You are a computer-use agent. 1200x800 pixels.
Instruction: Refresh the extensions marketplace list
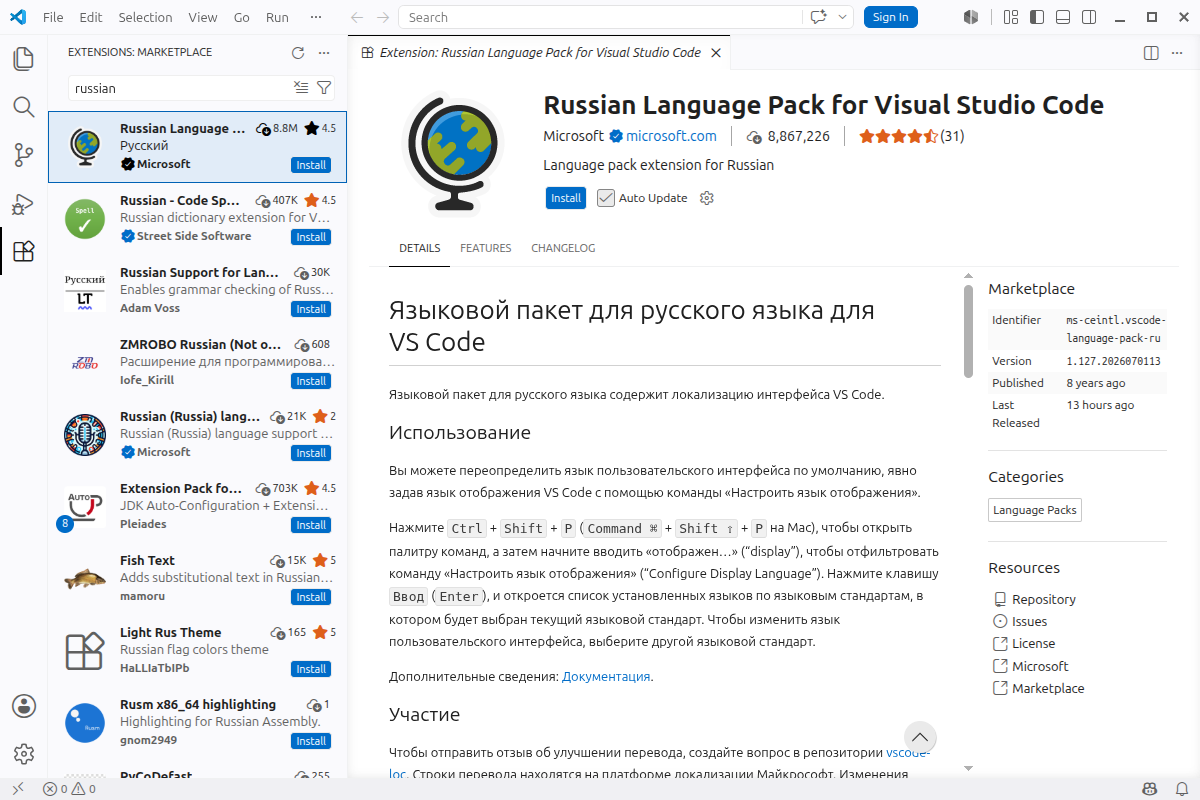pos(297,53)
